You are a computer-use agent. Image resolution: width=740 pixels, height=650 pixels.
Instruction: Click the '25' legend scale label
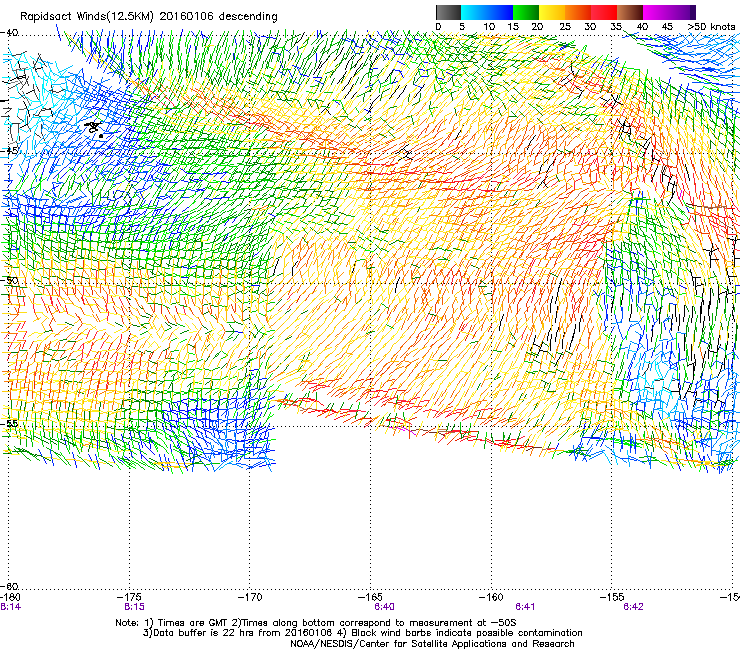coord(565,27)
